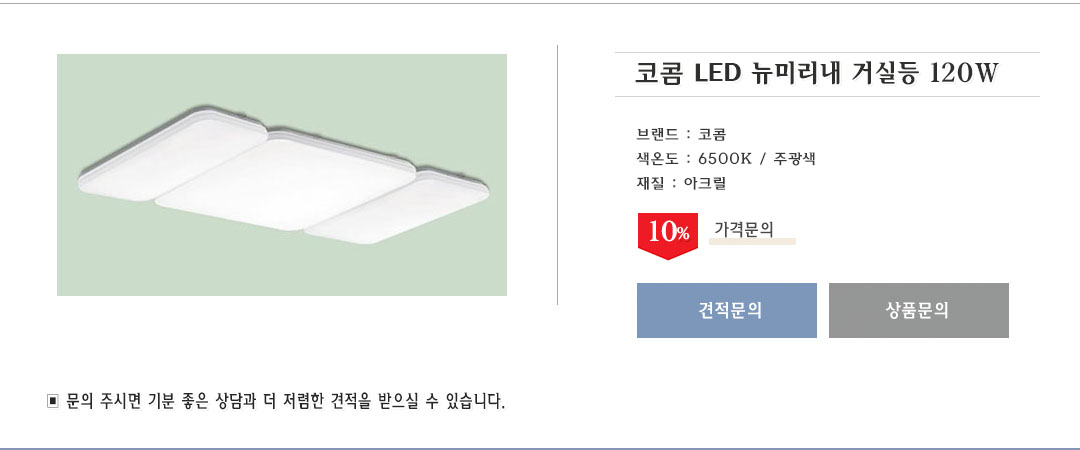Click the red 10% discount badge
The width and height of the screenshot is (1080, 450).
pos(667,233)
